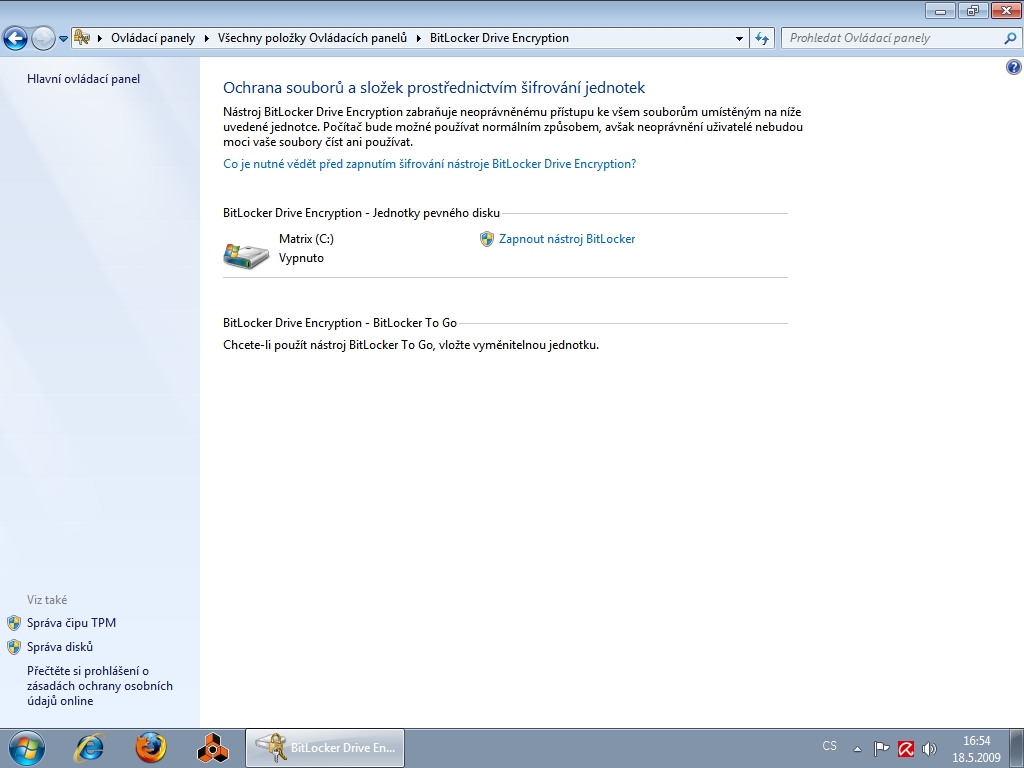Launch Internet Explorer from the taskbar
This screenshot has height=768, width=1024.
coord(89,748)
